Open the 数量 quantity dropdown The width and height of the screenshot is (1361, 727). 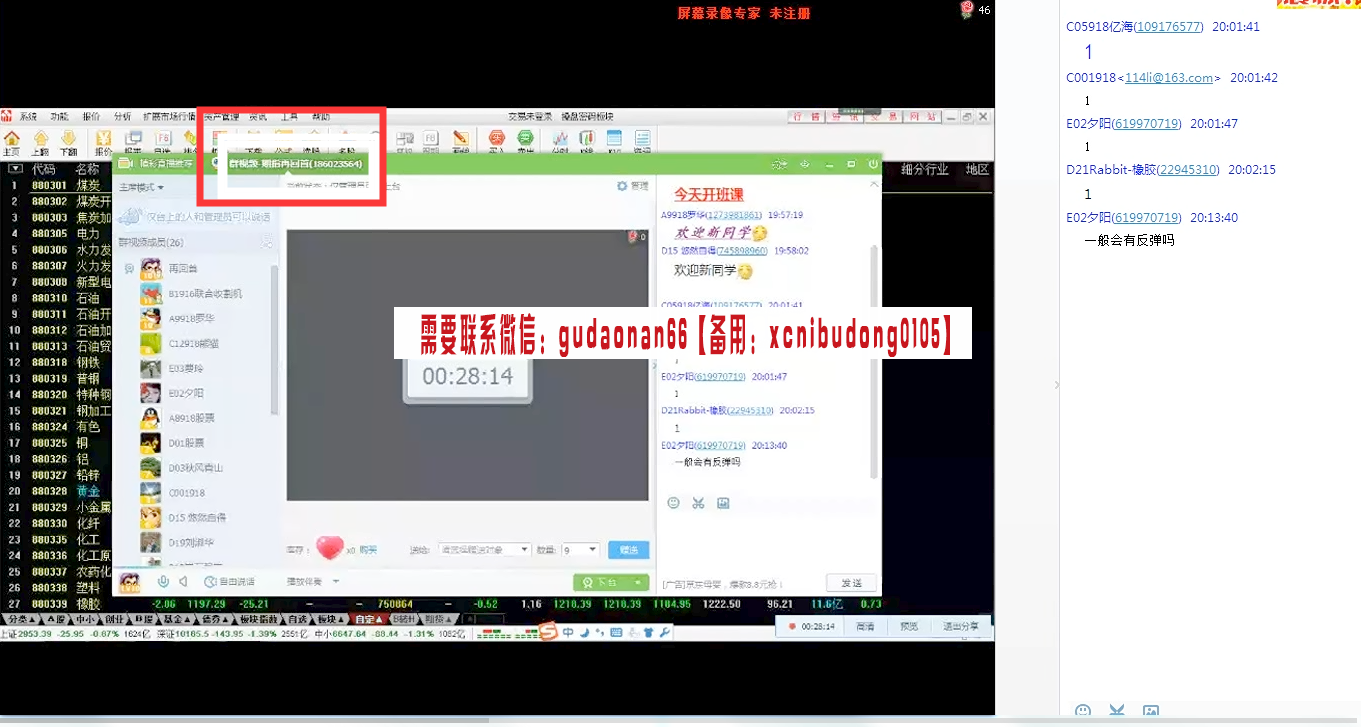click(x=580, y=550)
